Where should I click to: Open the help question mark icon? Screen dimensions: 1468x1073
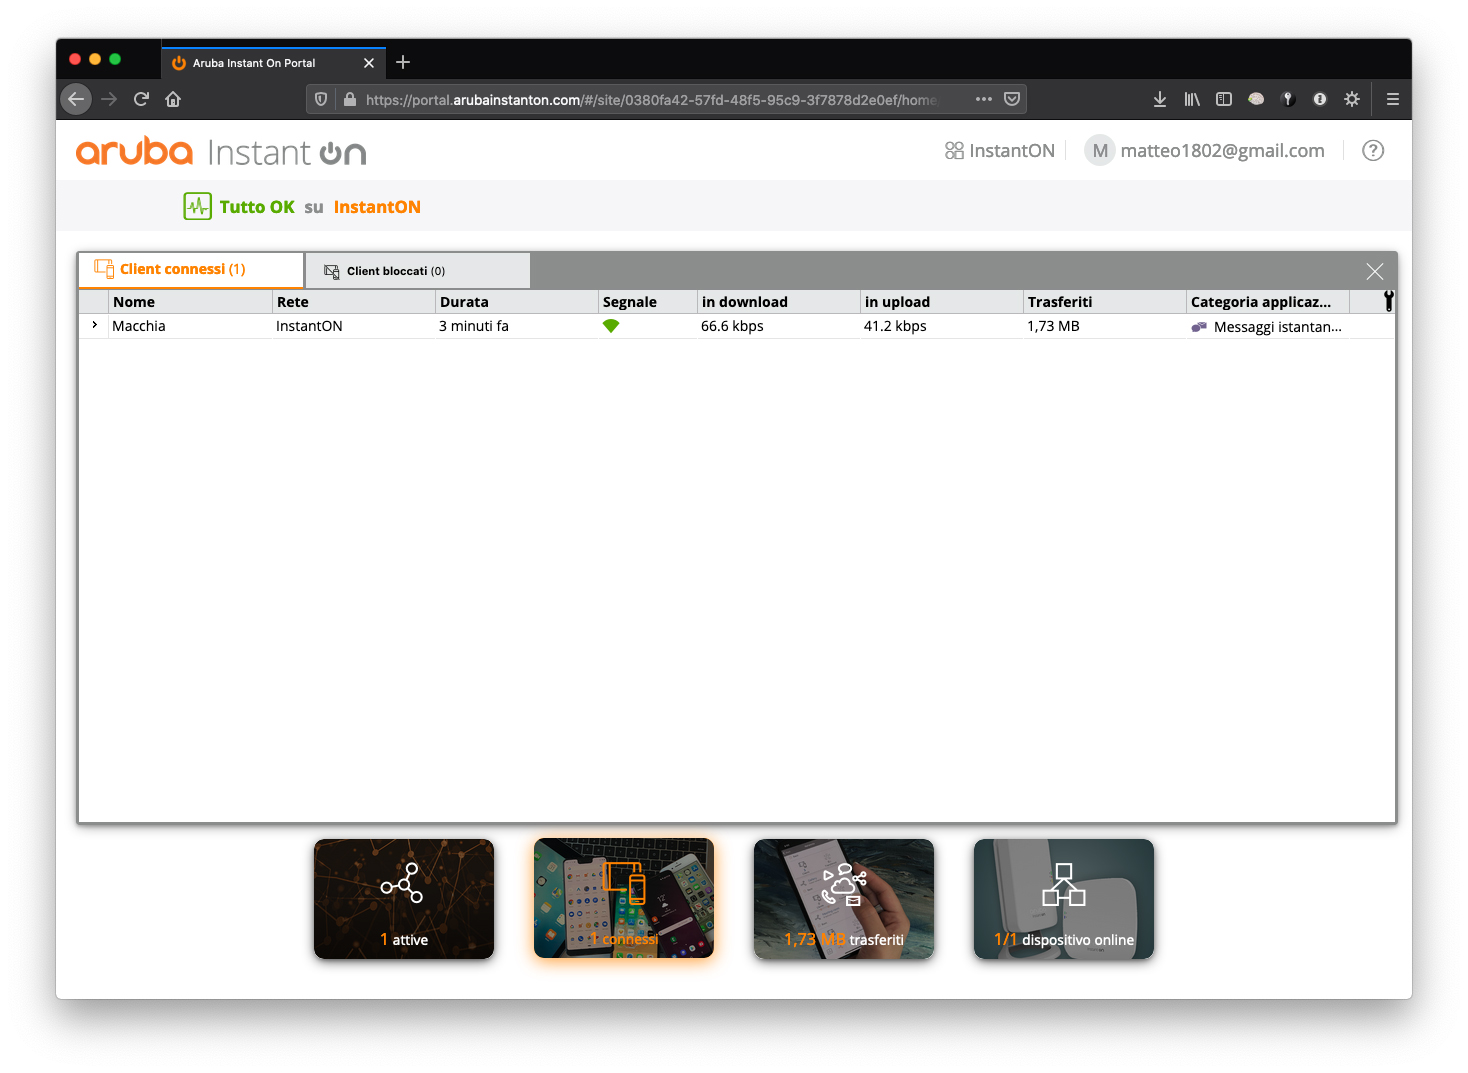click(x=1373, y=150)
